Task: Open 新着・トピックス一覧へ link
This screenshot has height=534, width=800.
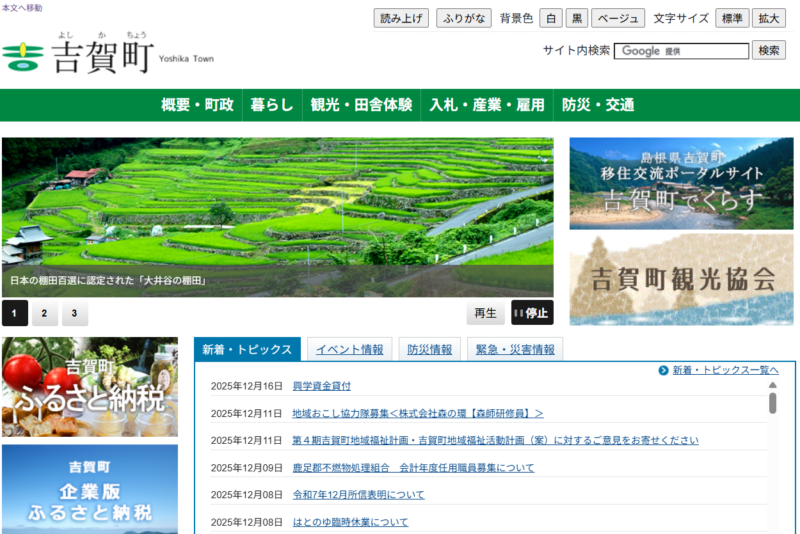Action: click(x=726, y=370)
